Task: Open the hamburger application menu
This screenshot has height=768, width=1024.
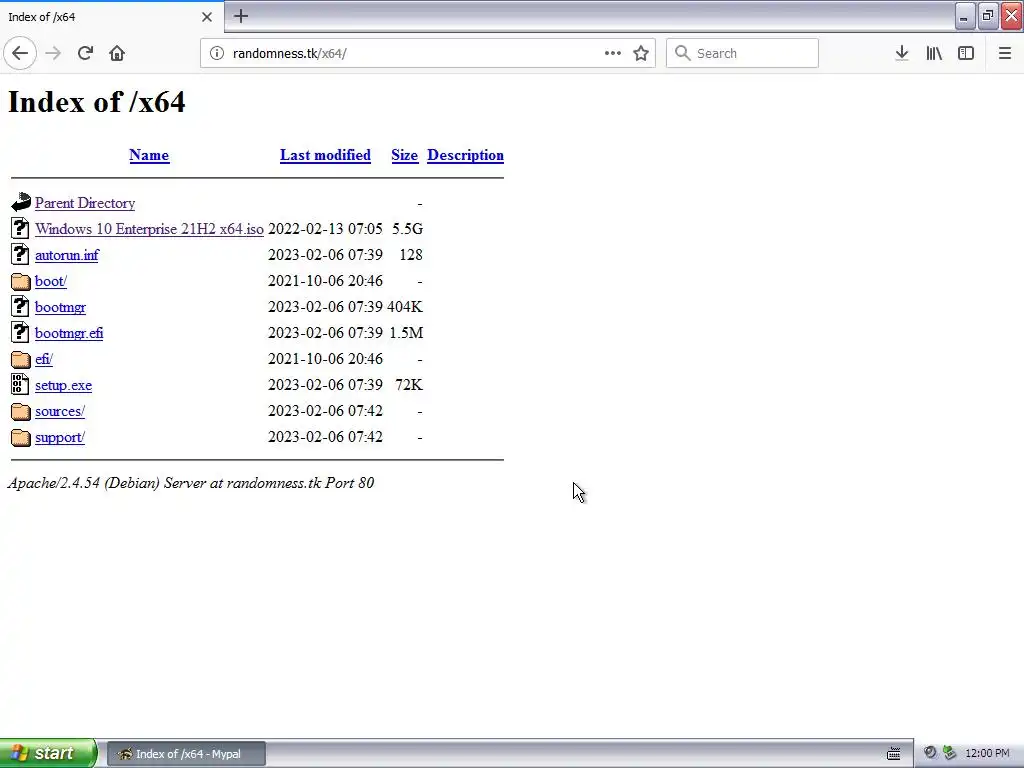Action: pyautogui.click(x=1005, y=53)
